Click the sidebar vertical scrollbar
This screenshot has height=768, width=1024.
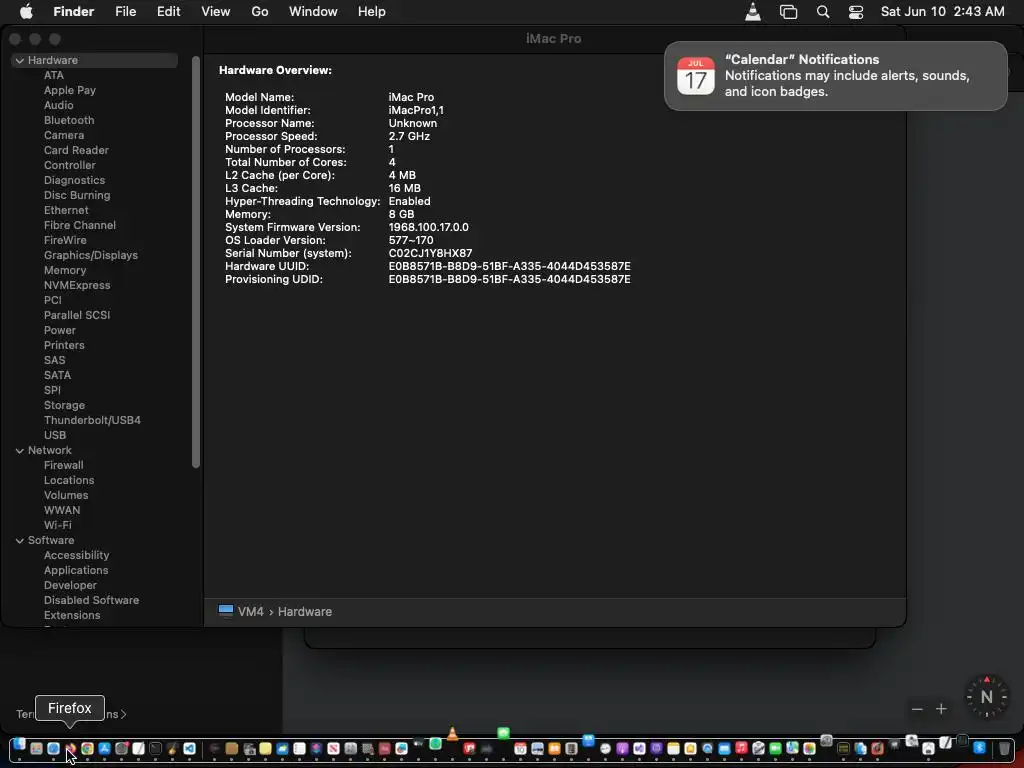click(195, 262)
